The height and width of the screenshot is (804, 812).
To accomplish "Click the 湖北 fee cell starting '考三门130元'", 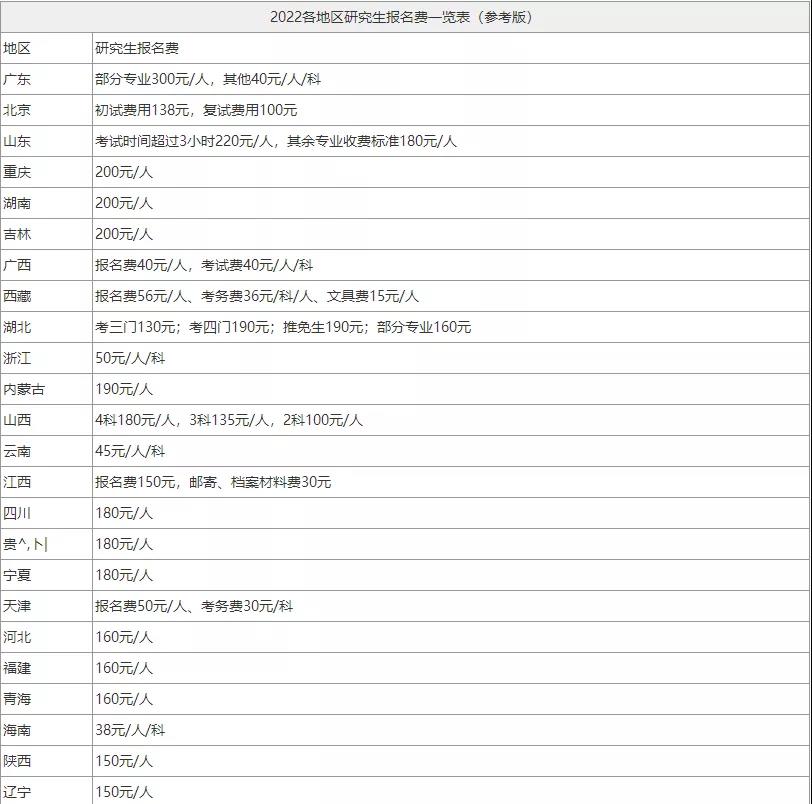I will (283, 327).
